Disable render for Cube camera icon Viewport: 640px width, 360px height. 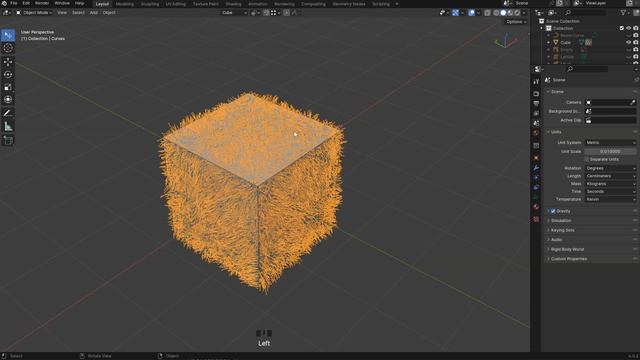(636, 42)
